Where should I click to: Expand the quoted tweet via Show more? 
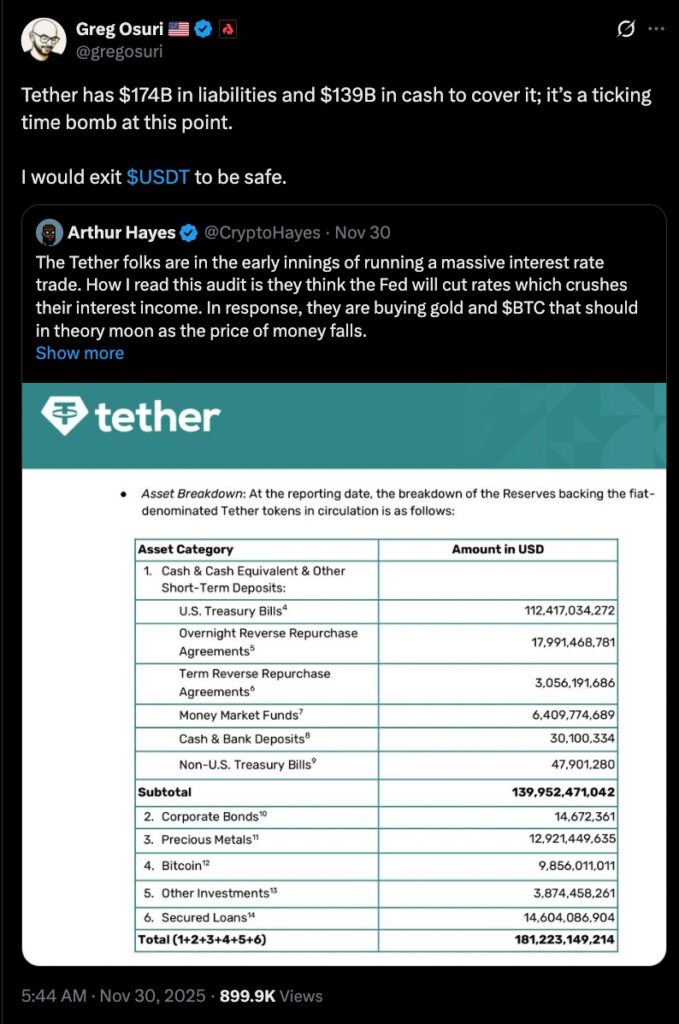80,353
